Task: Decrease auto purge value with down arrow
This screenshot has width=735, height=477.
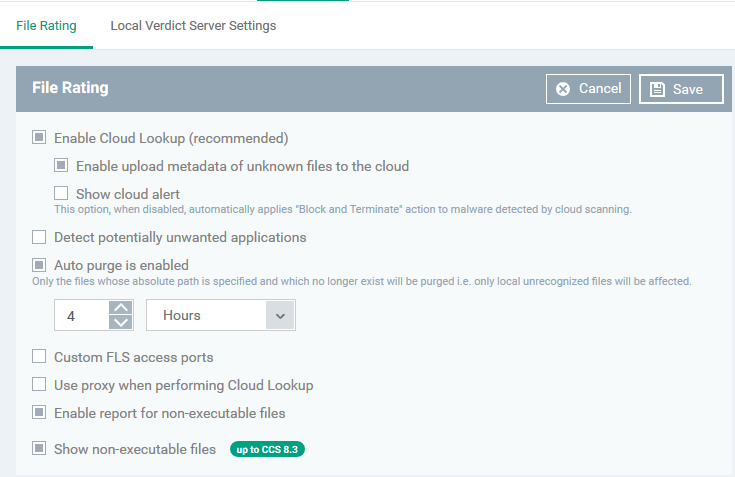Action: click(x=121, y=322)
